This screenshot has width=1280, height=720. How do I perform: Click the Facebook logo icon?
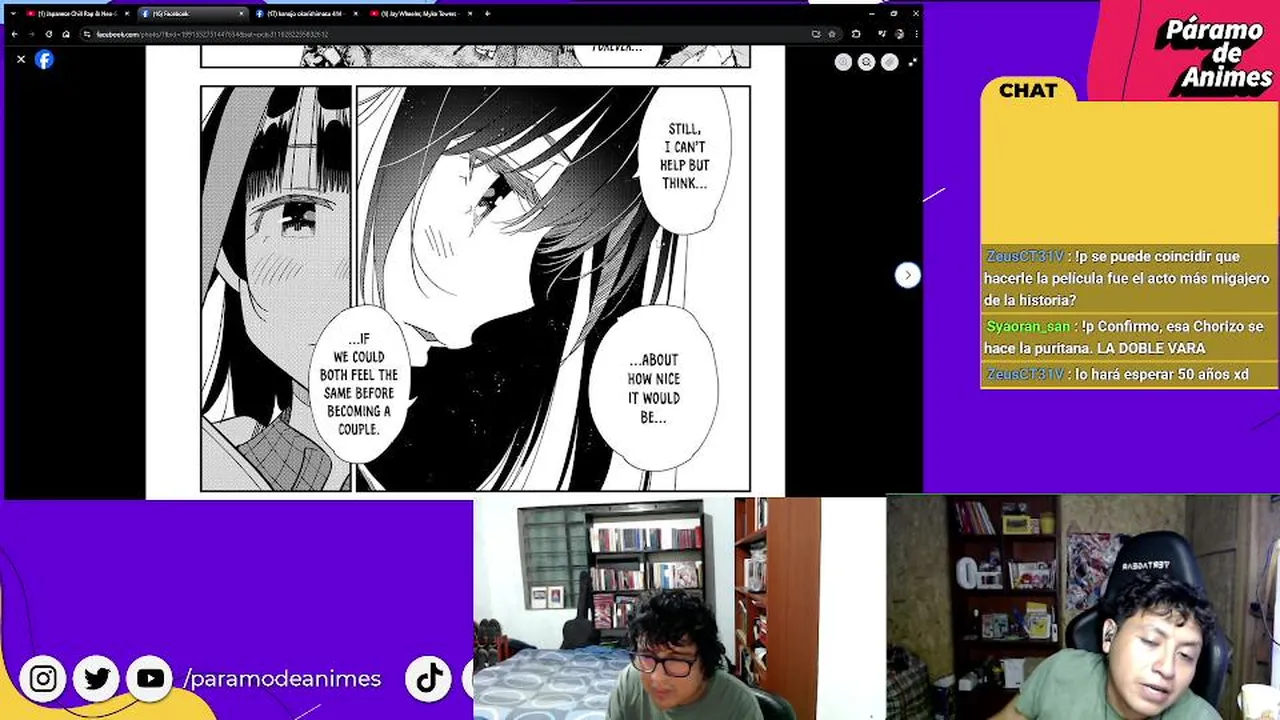click(x=44, y=59)
